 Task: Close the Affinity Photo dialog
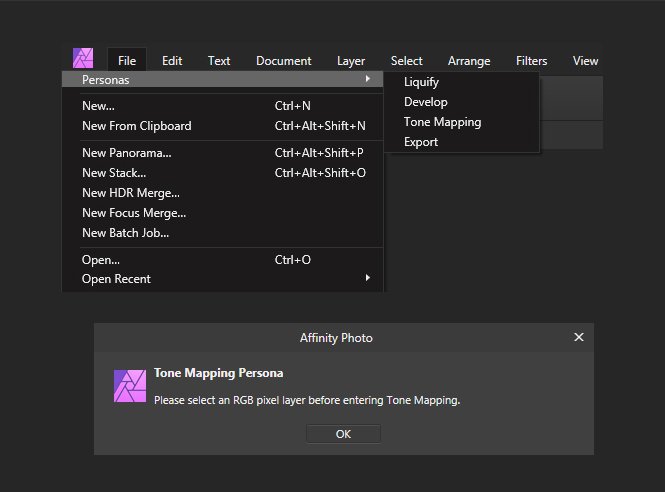click(578, 337)
